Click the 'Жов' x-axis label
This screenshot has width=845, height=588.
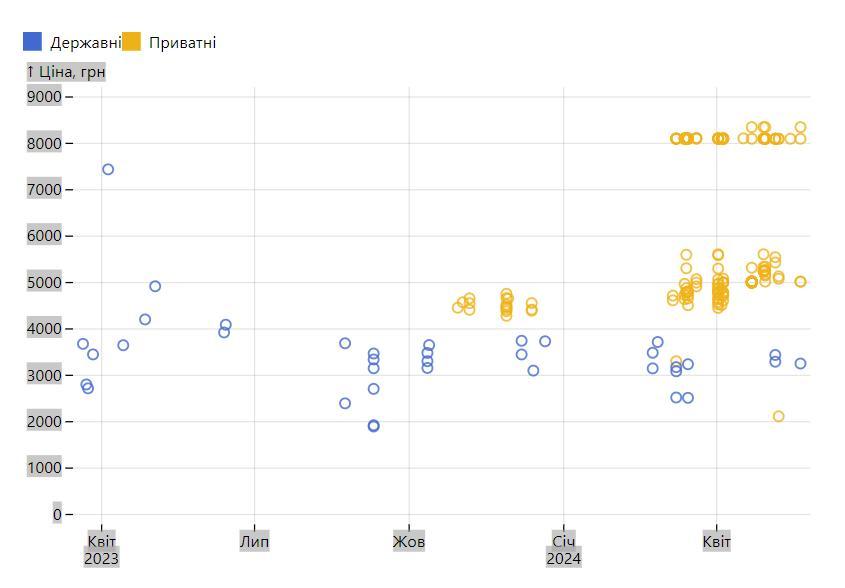pyautogui.click(x=409, y=542)
